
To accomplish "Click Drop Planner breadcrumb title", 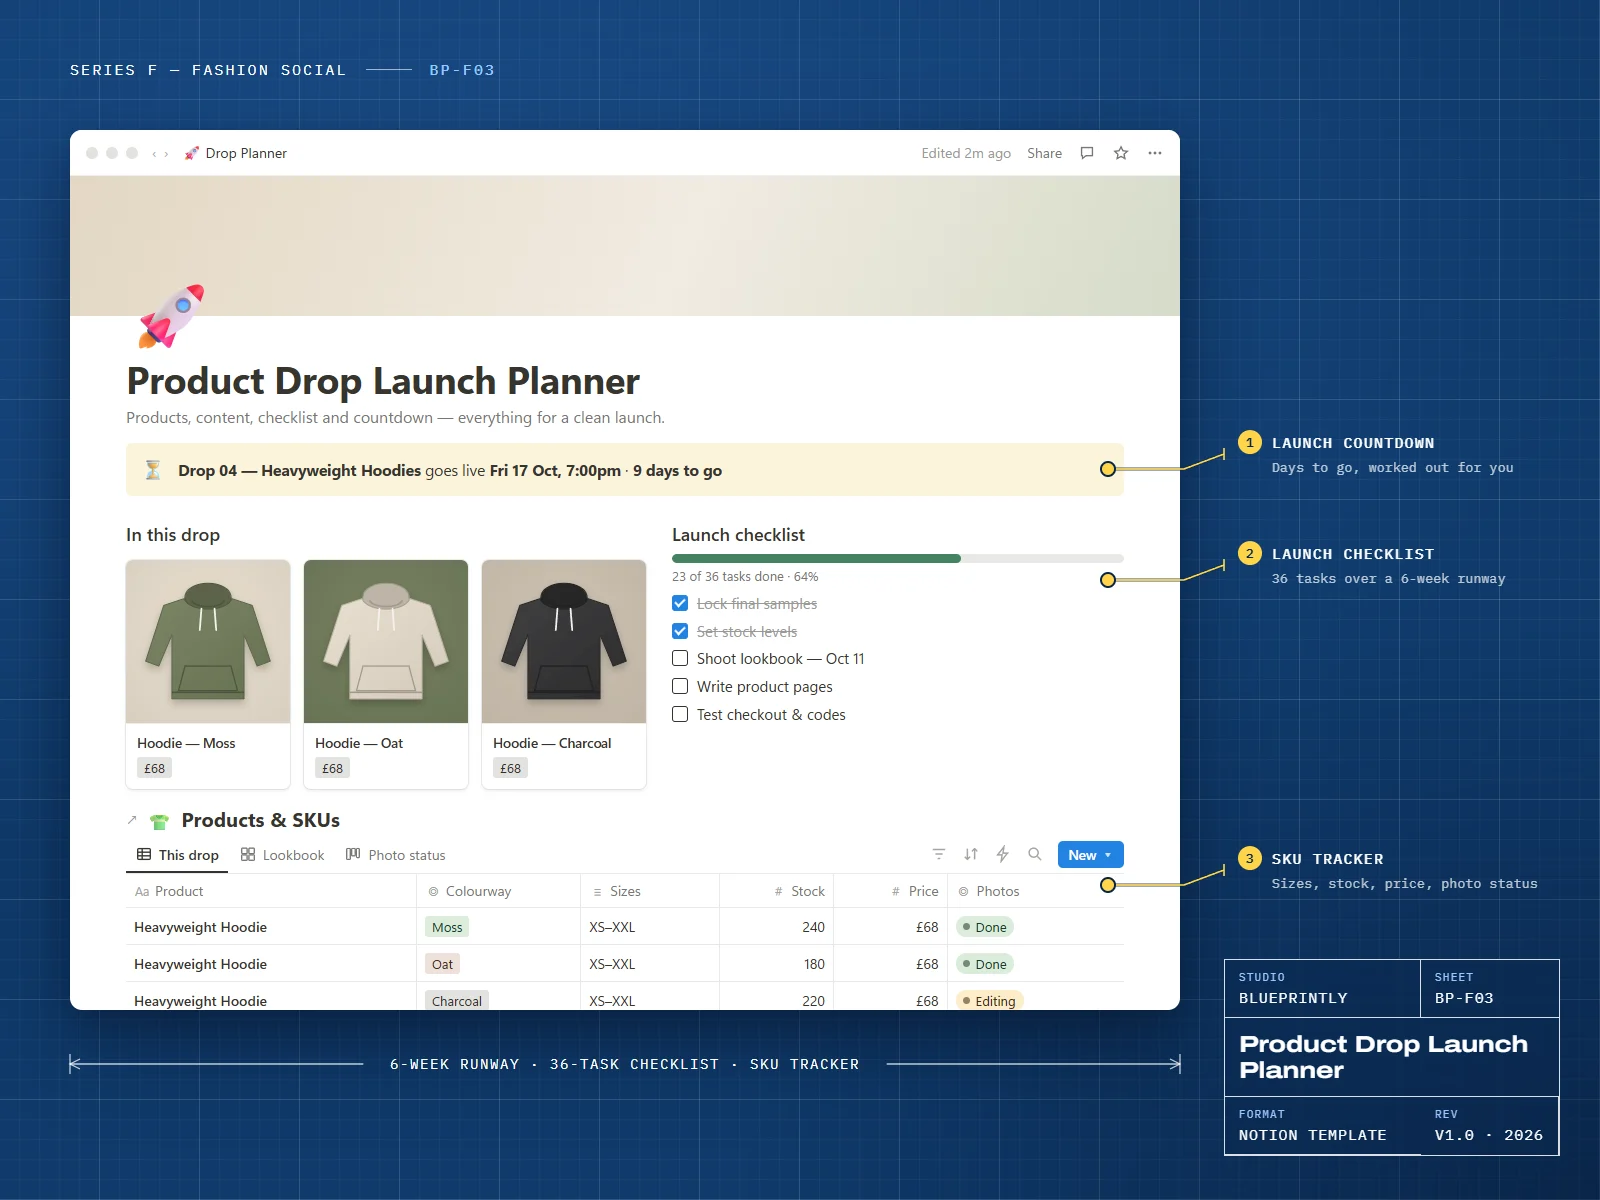I will 246,153.
